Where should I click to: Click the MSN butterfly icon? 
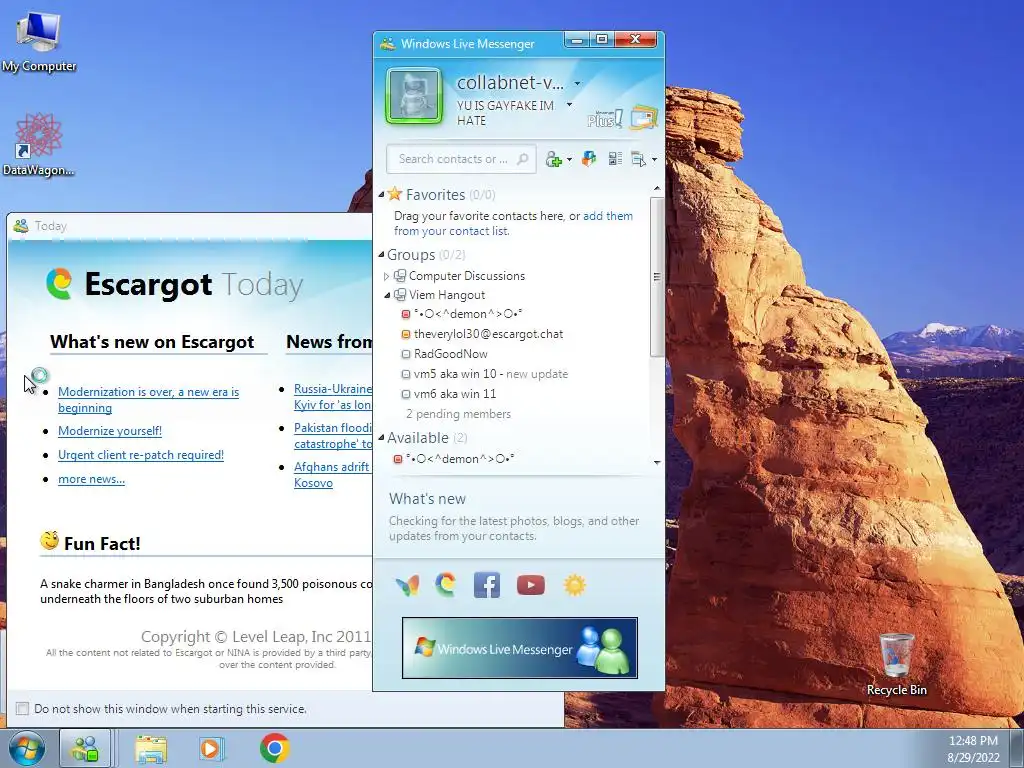click(408, 585)
